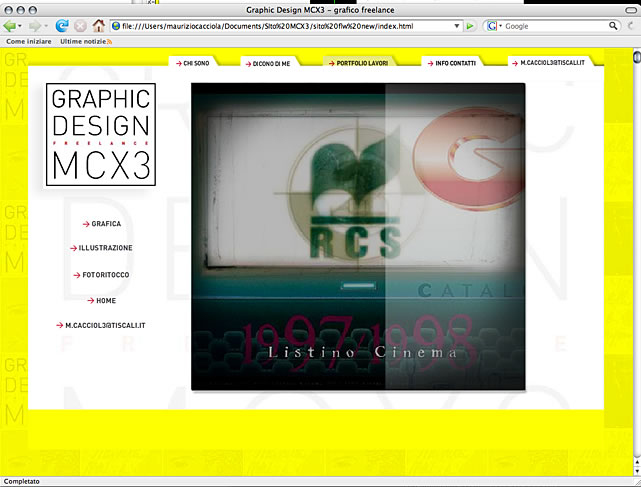Click the sidebar M.CACCIOL3@TISCALI.IT email link
641x487 pixels.
(101, 325)
